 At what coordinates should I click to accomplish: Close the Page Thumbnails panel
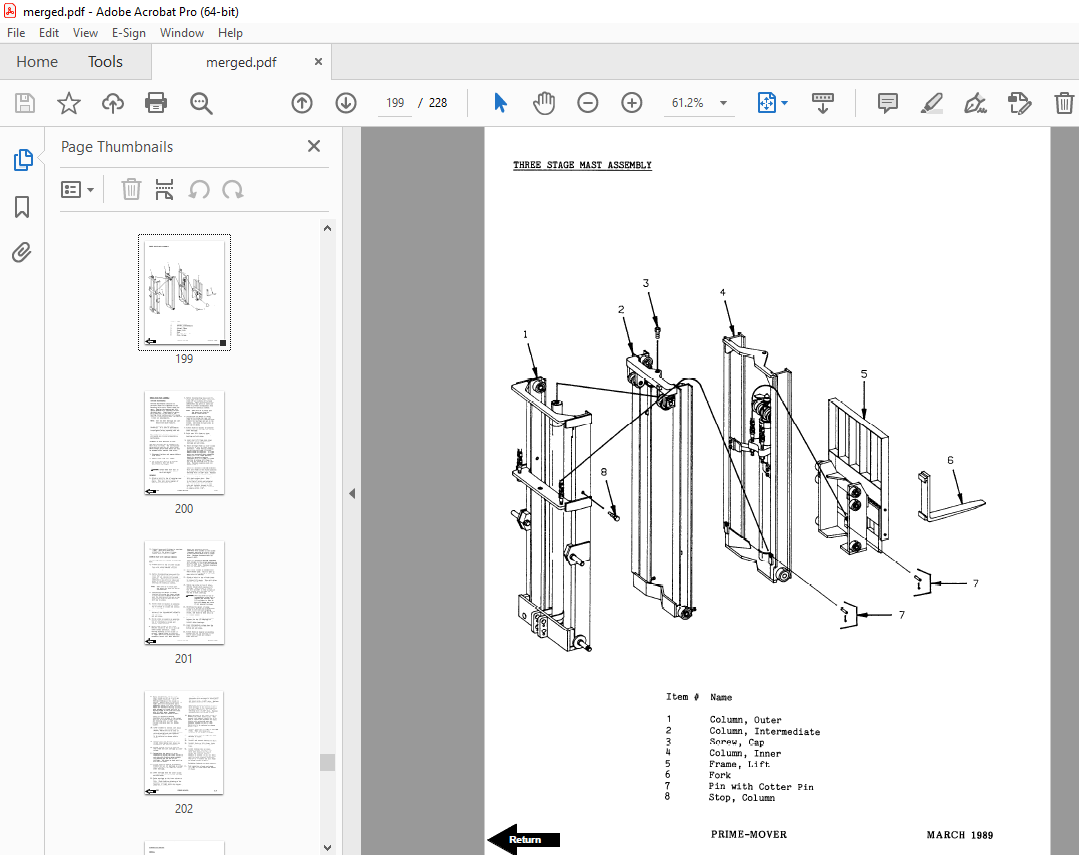314,146
